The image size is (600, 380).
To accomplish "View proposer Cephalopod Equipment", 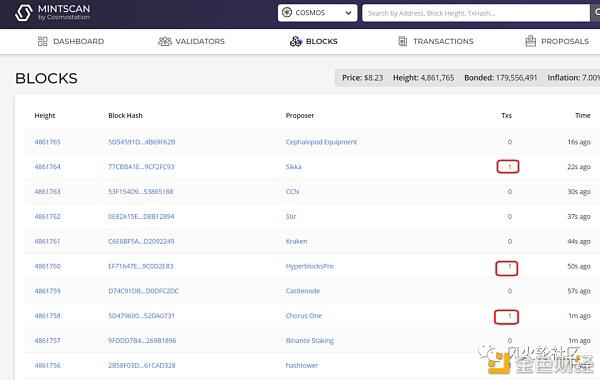I will (321, 142).
